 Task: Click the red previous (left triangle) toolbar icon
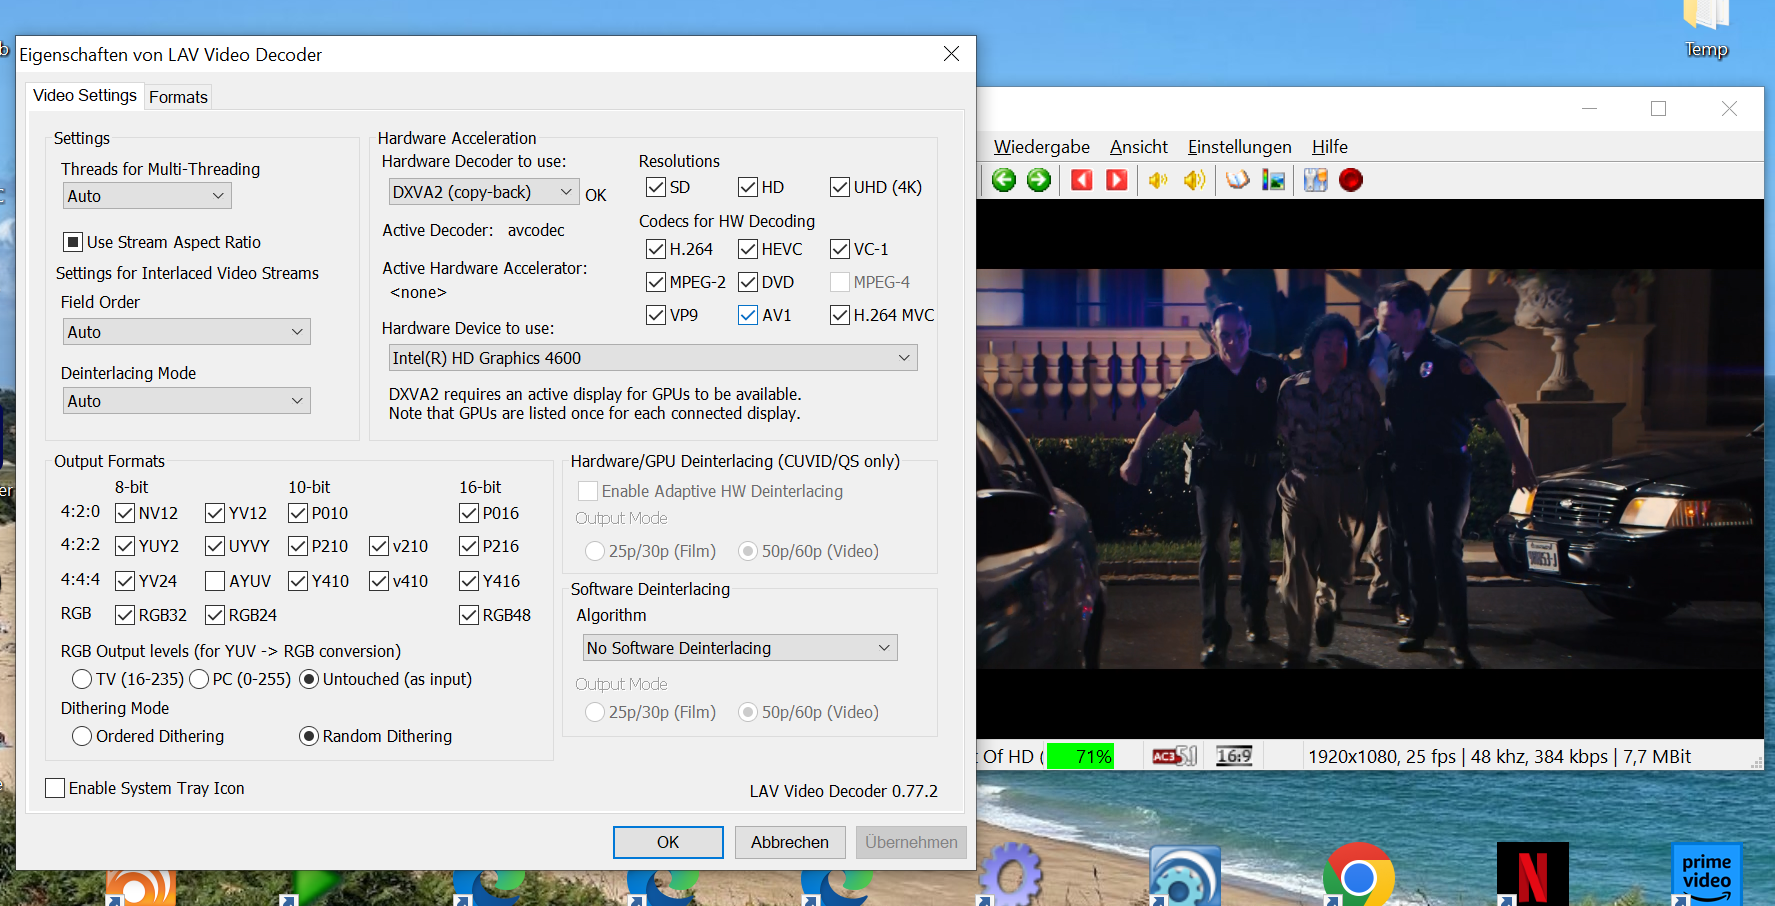1082,180
